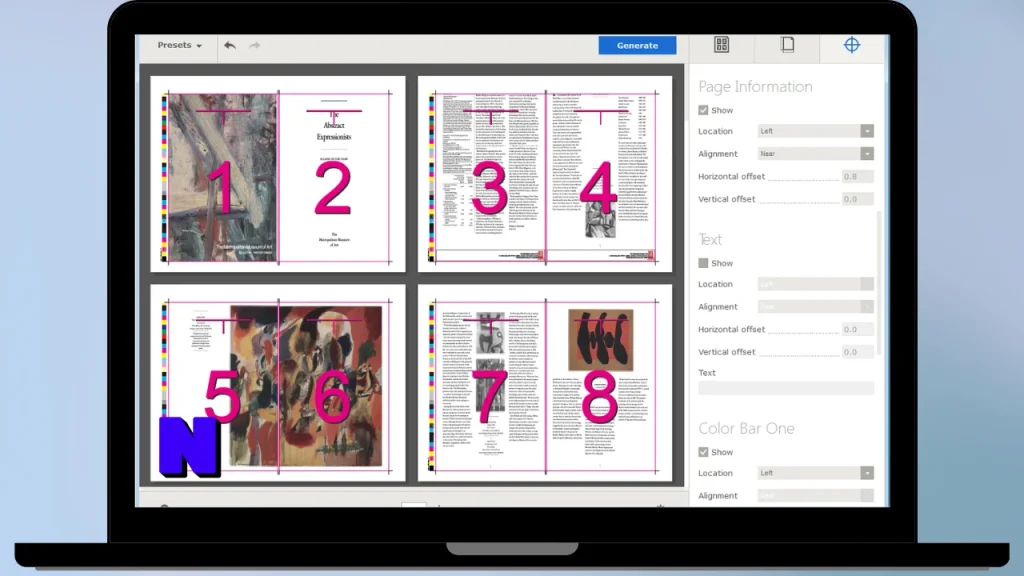Screen dimensions: 1024x576
Task: Open Page Information Location dropdown
Action: click(815, 131)
